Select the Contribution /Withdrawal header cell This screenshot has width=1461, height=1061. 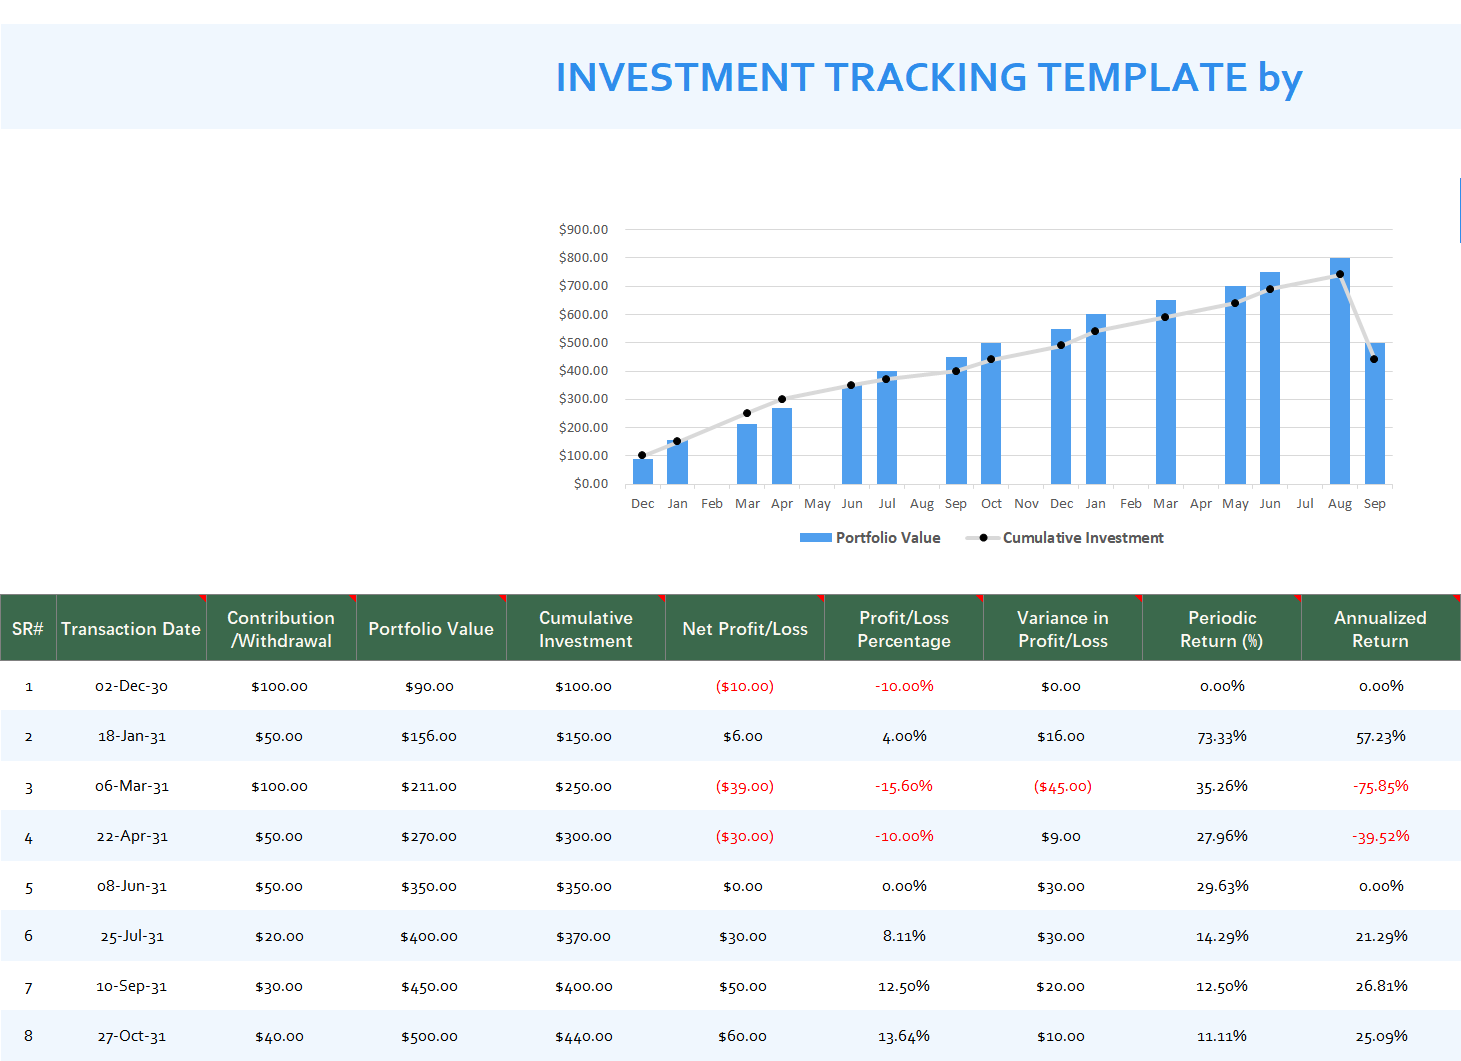pos(281,628)
